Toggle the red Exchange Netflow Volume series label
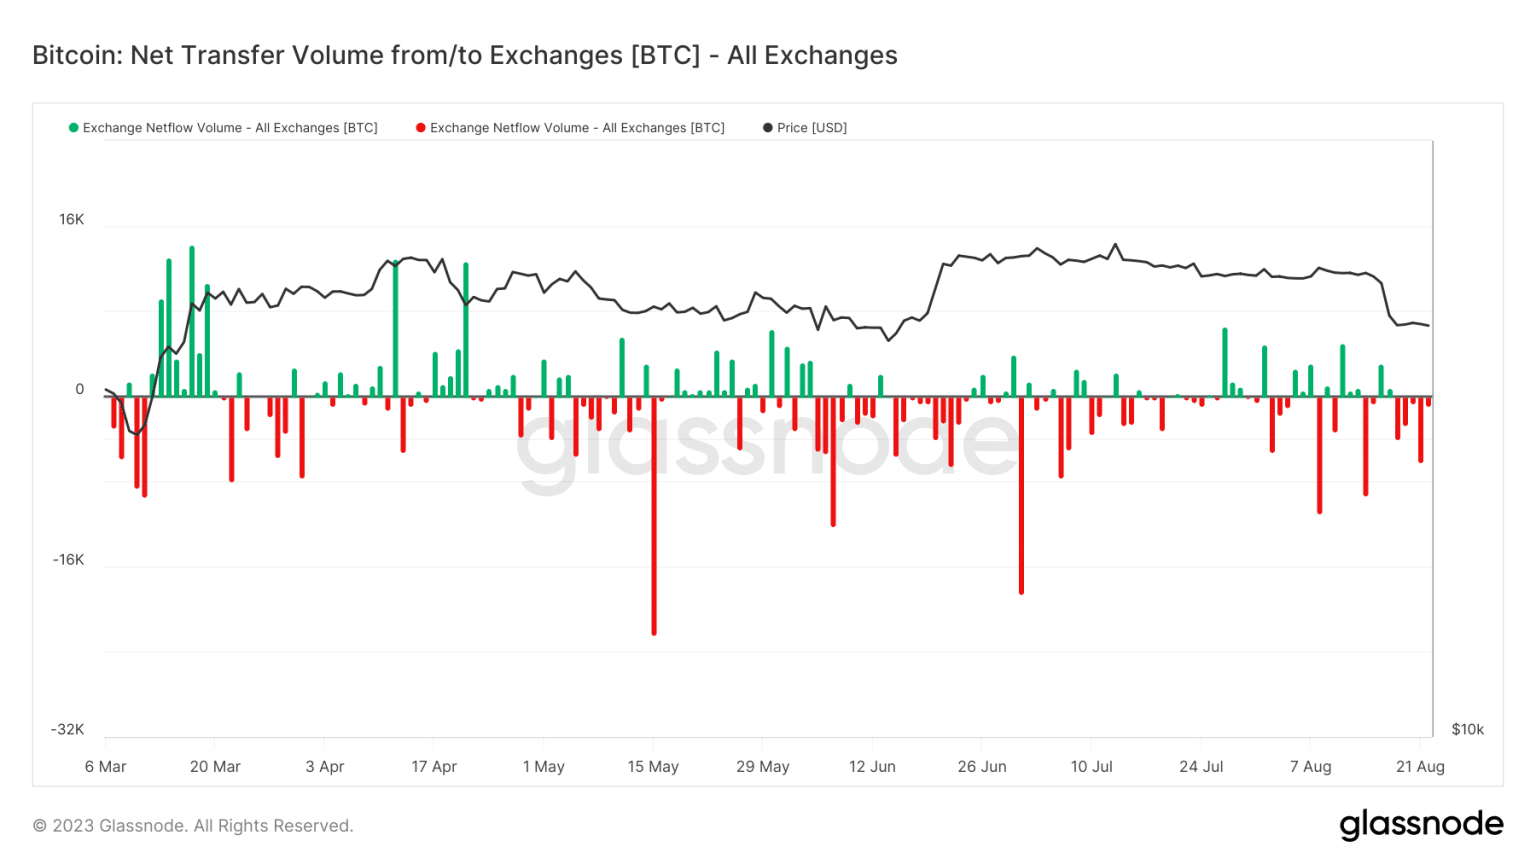1536x864 pixels. point(577,128)
